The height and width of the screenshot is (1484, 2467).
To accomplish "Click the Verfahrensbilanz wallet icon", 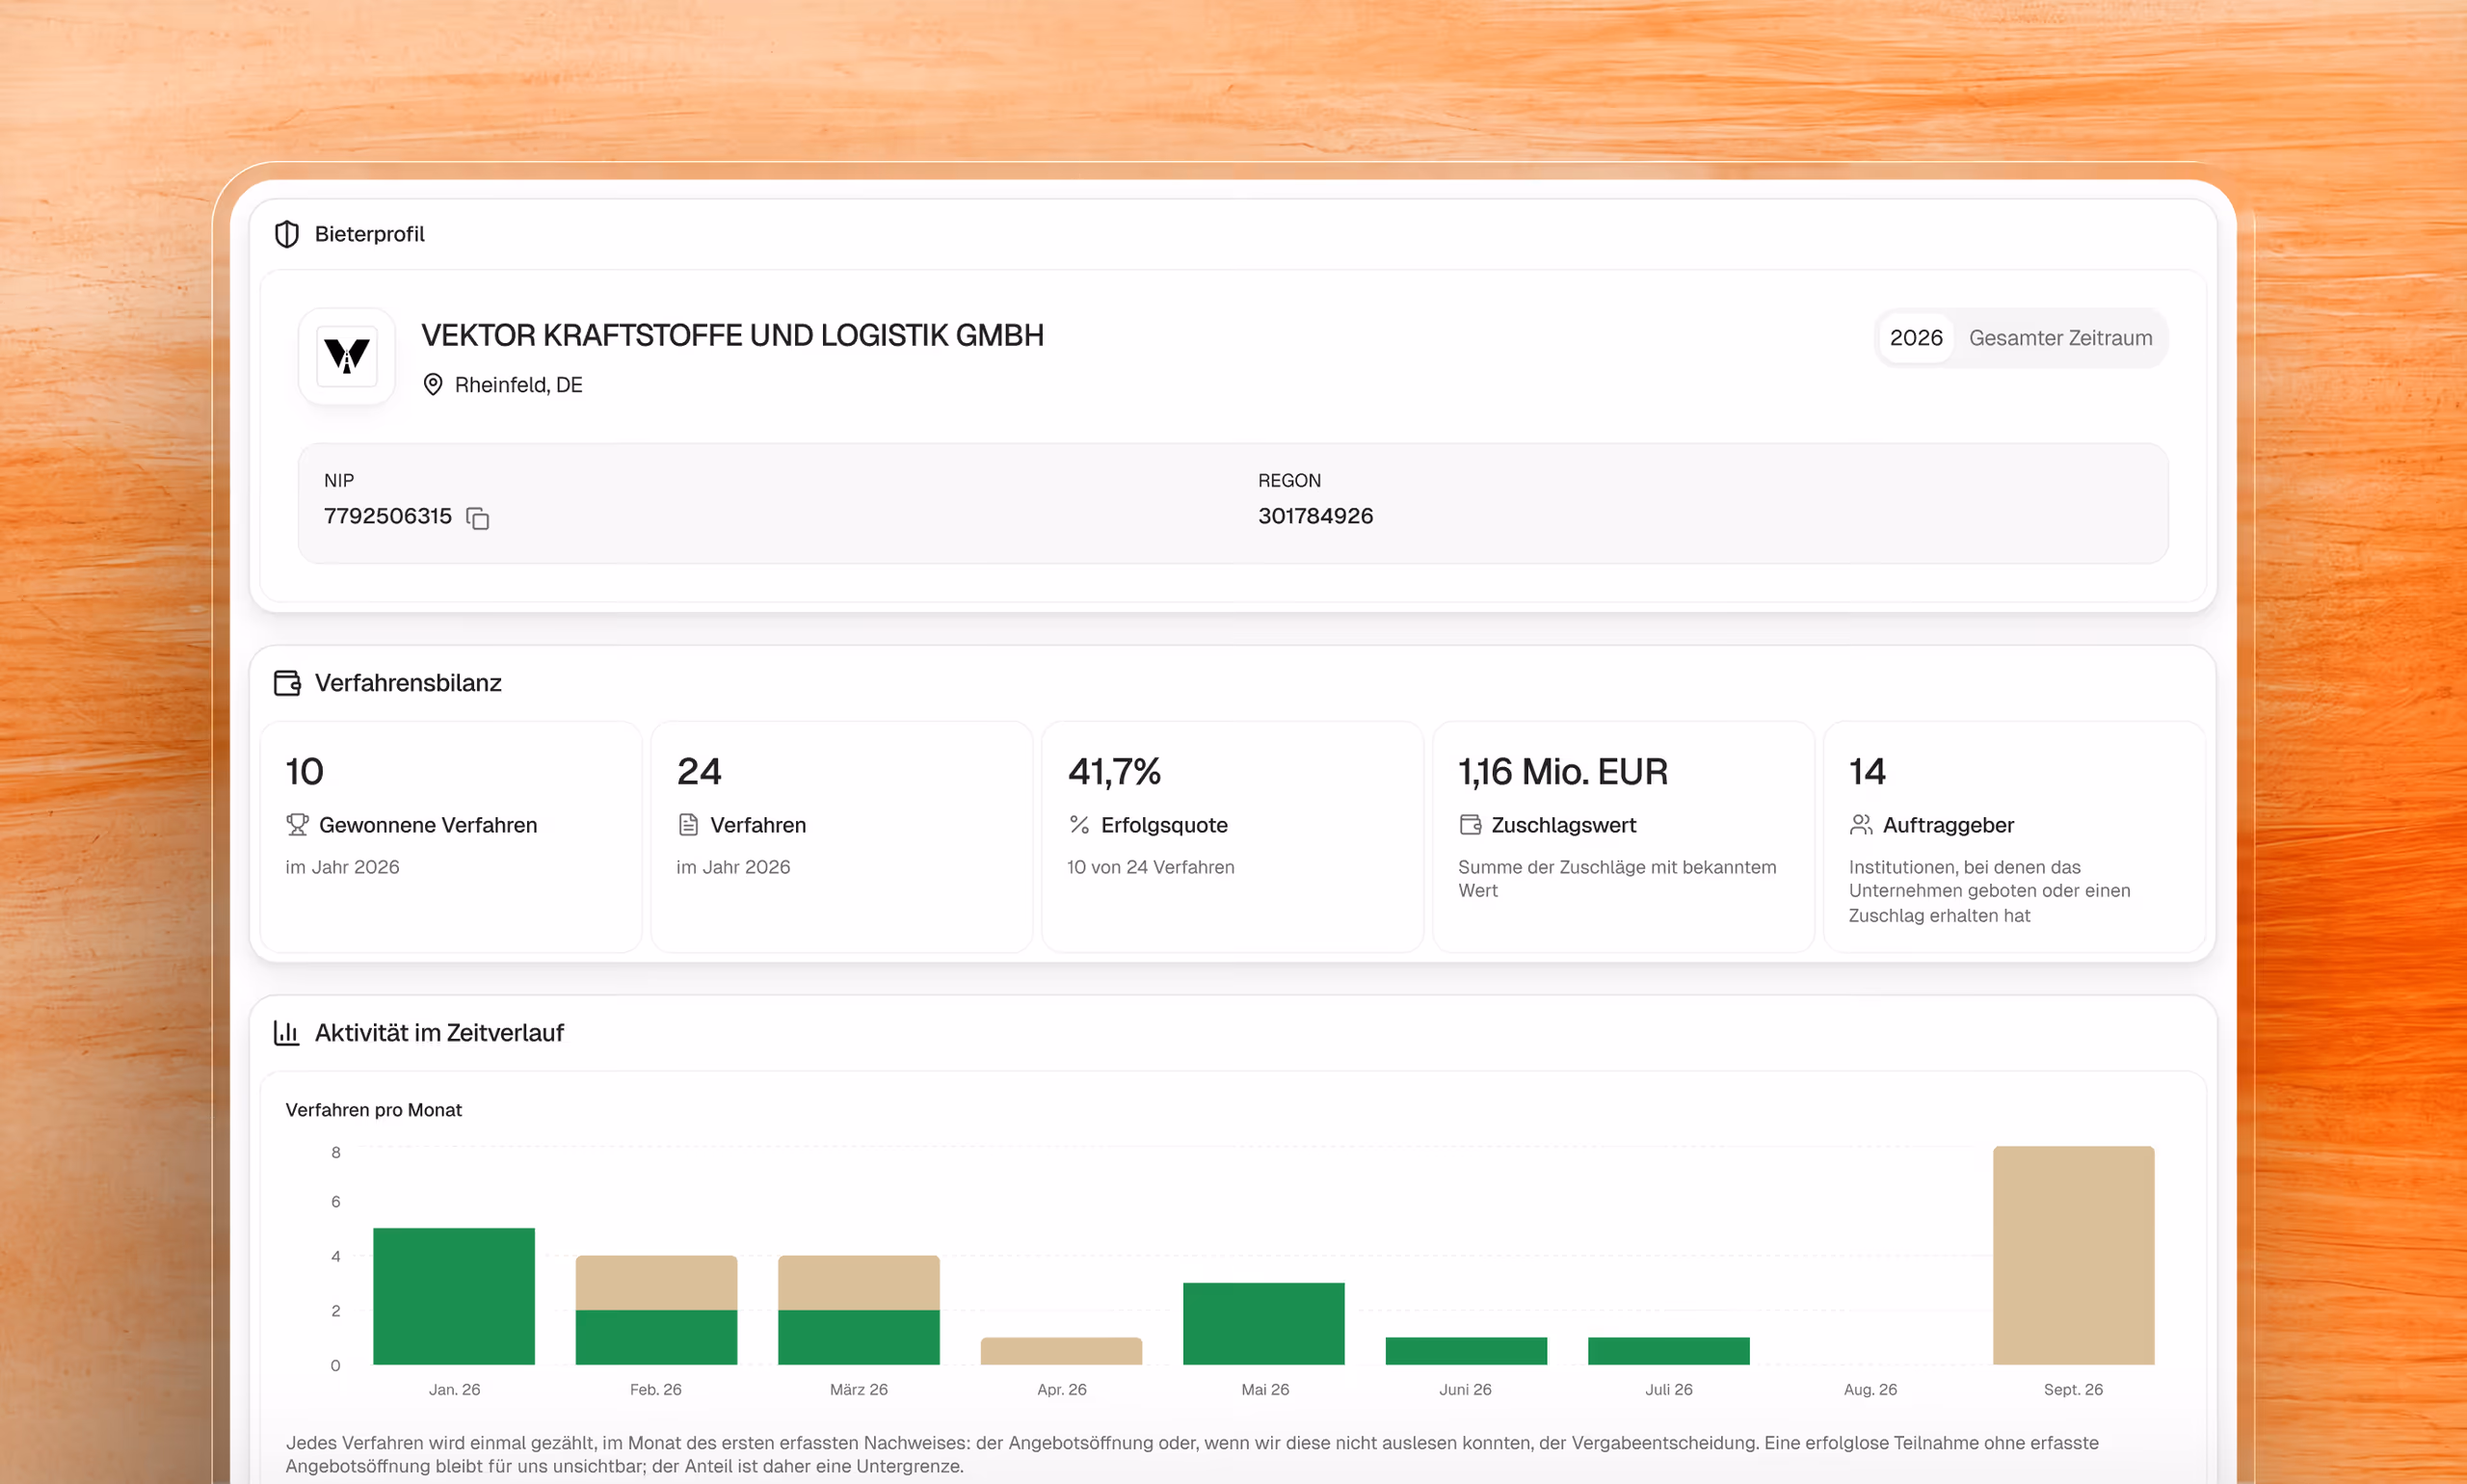I will pos(287,683).
